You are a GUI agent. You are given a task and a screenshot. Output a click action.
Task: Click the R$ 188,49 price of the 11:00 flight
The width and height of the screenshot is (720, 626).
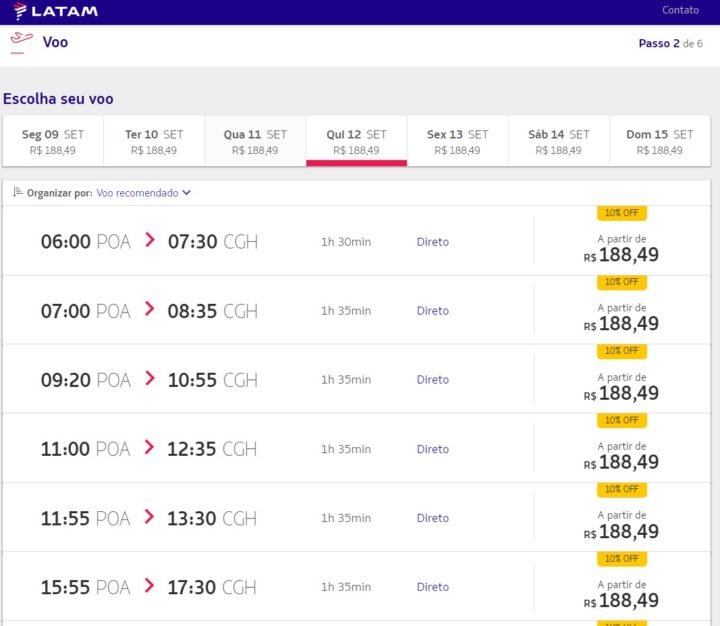(x=621, y=462)
